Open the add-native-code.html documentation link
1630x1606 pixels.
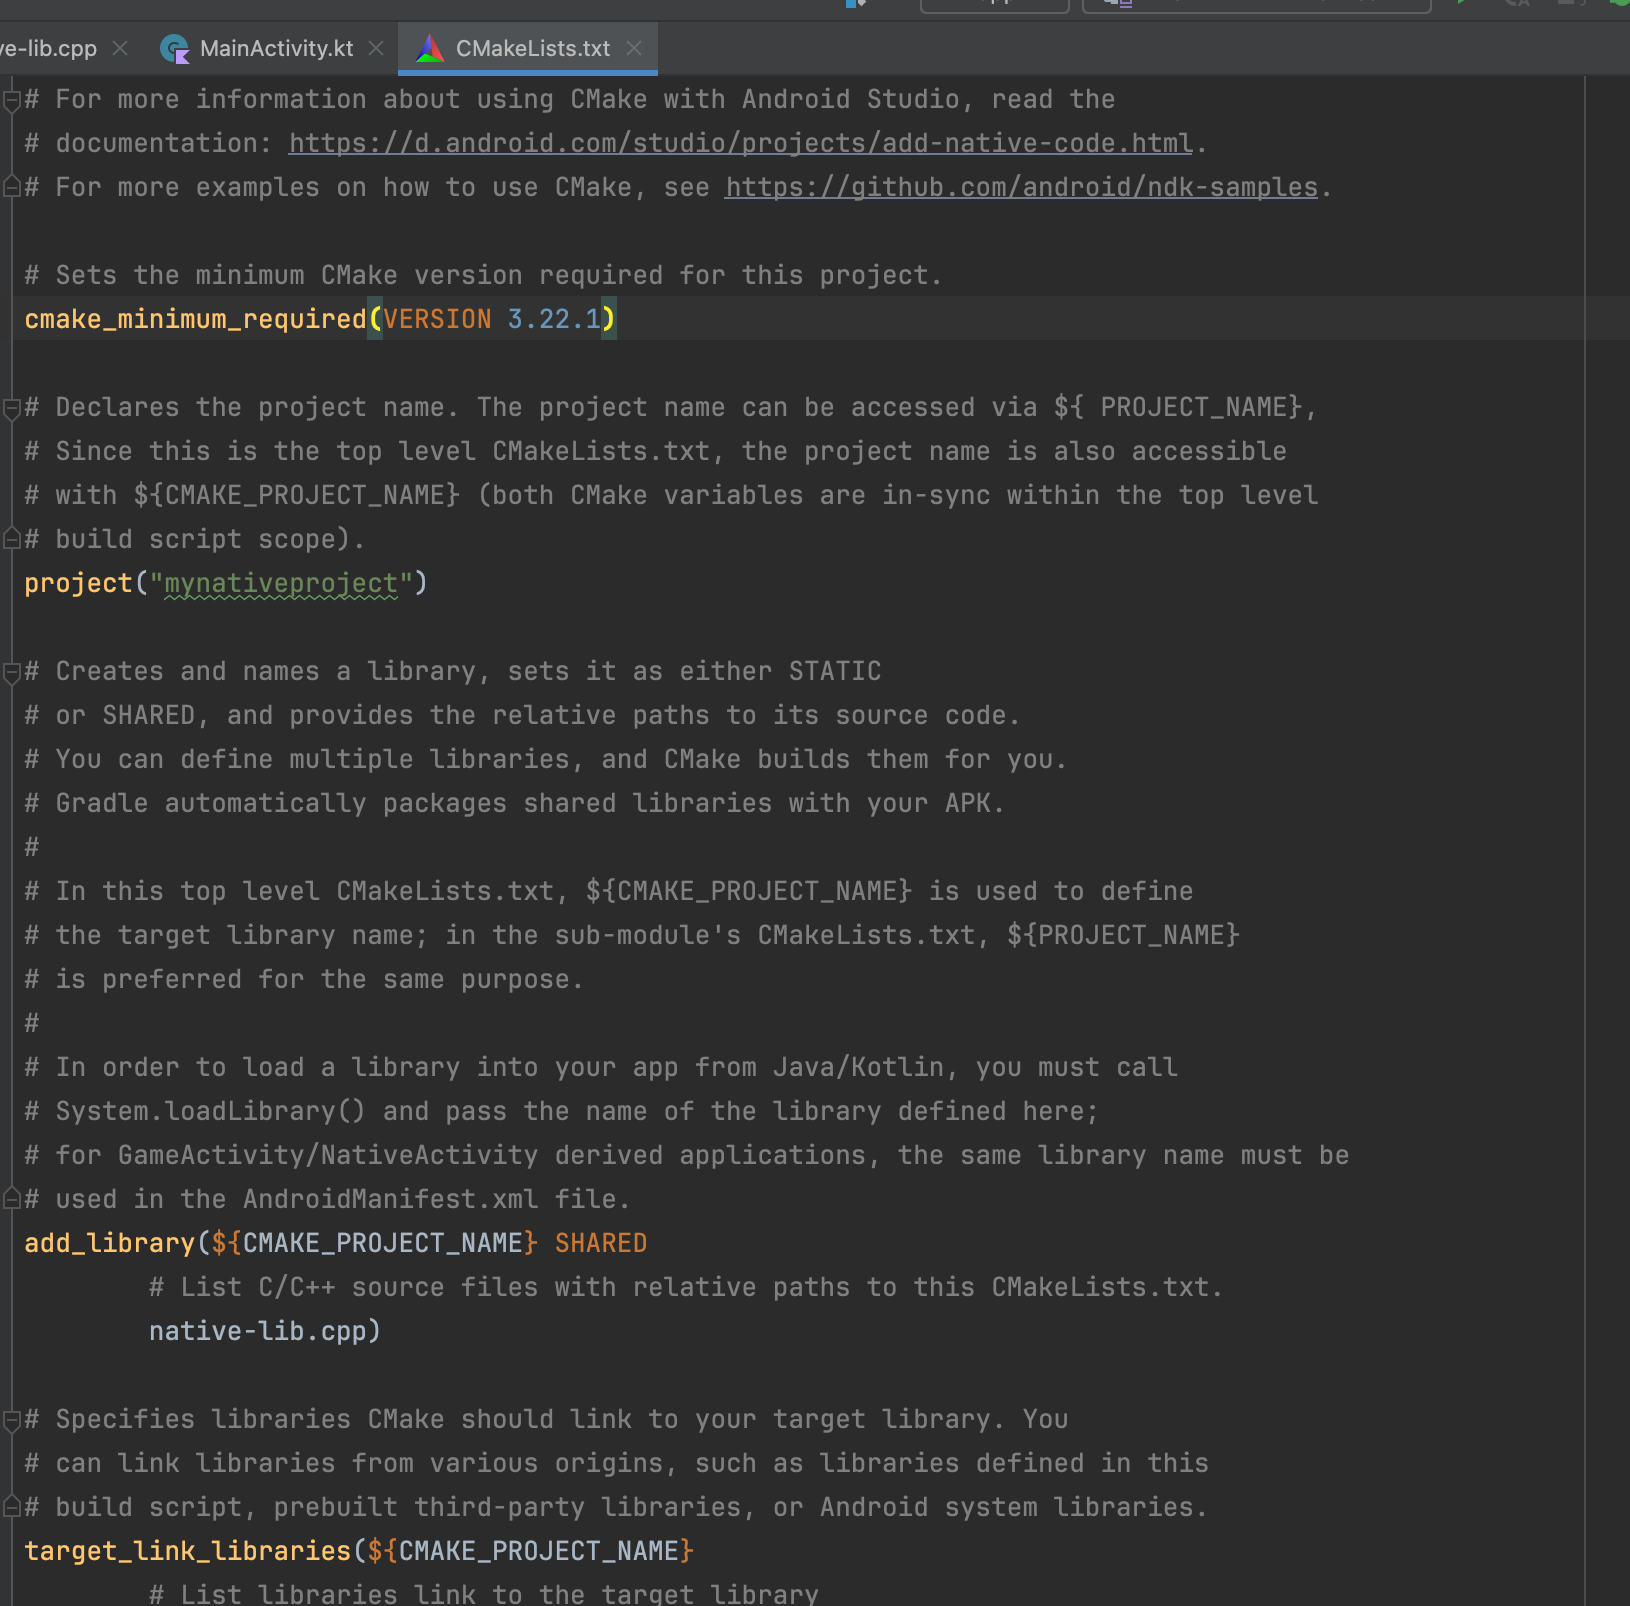pyautogui.click(x=741, y=143)
